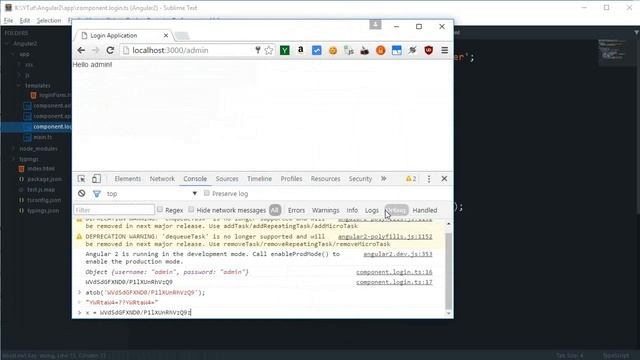The height and width of the screenshot is (360, 640).
Task: Open the red uBlock shield extension
Action: tap(428, 50)
